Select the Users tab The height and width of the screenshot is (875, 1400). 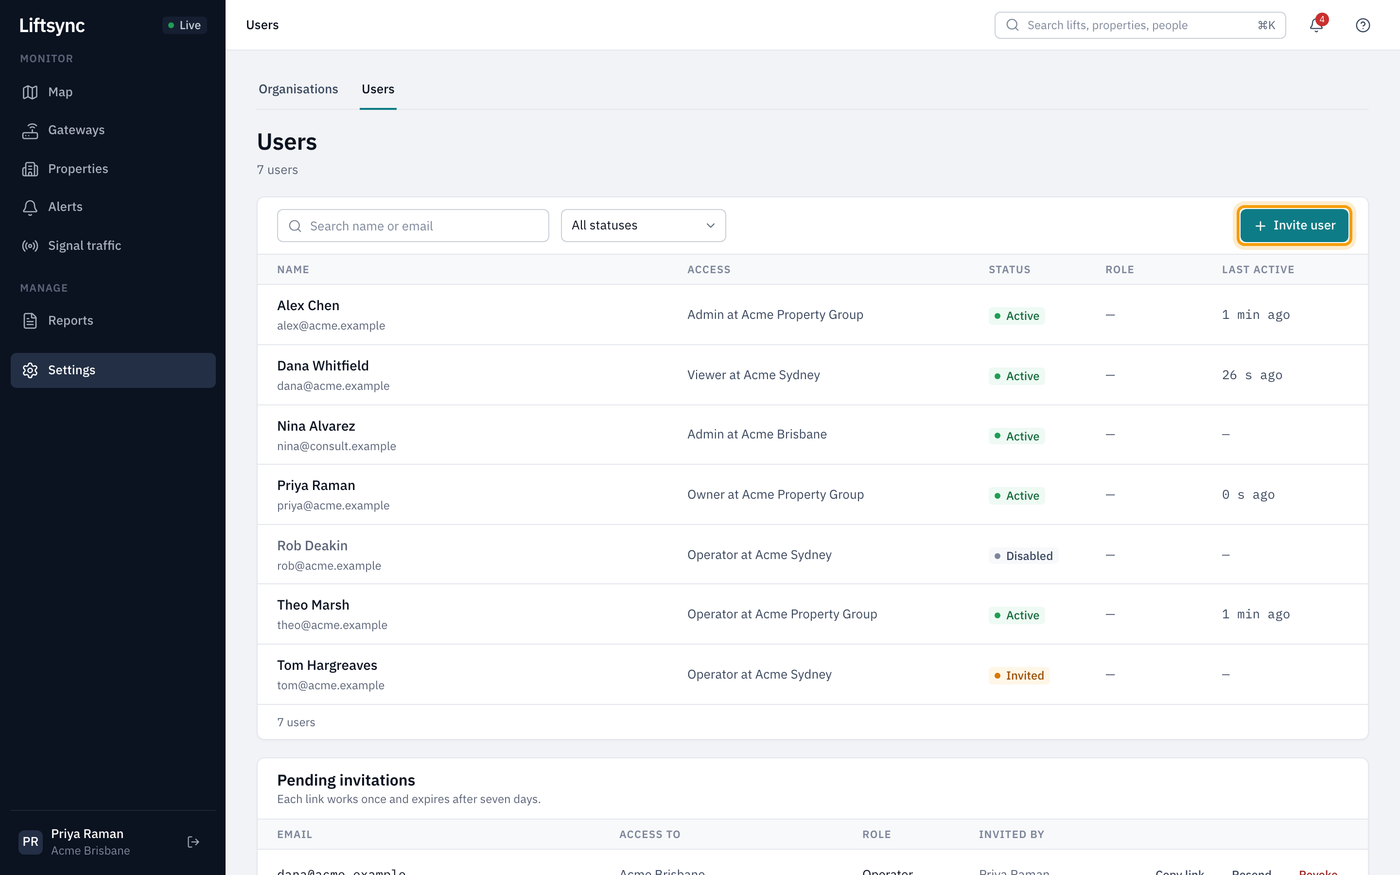point(378,89)
